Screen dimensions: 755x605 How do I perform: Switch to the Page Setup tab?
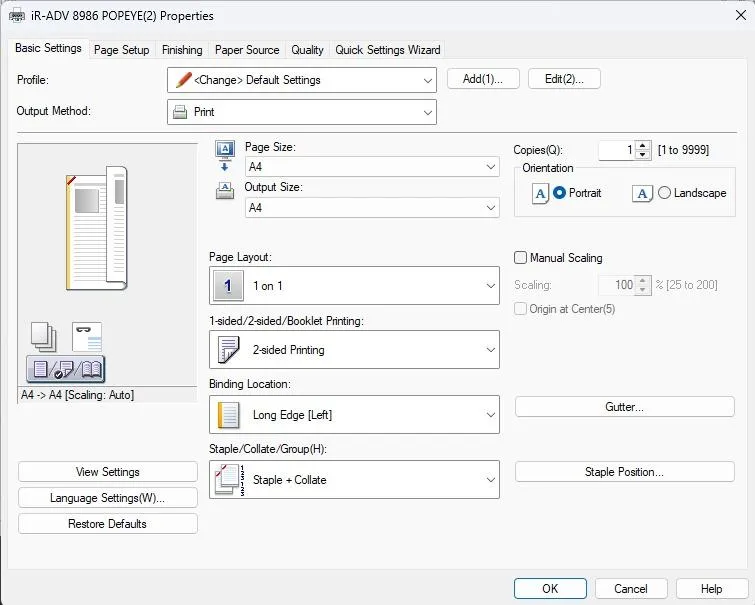tap(121, 50)
